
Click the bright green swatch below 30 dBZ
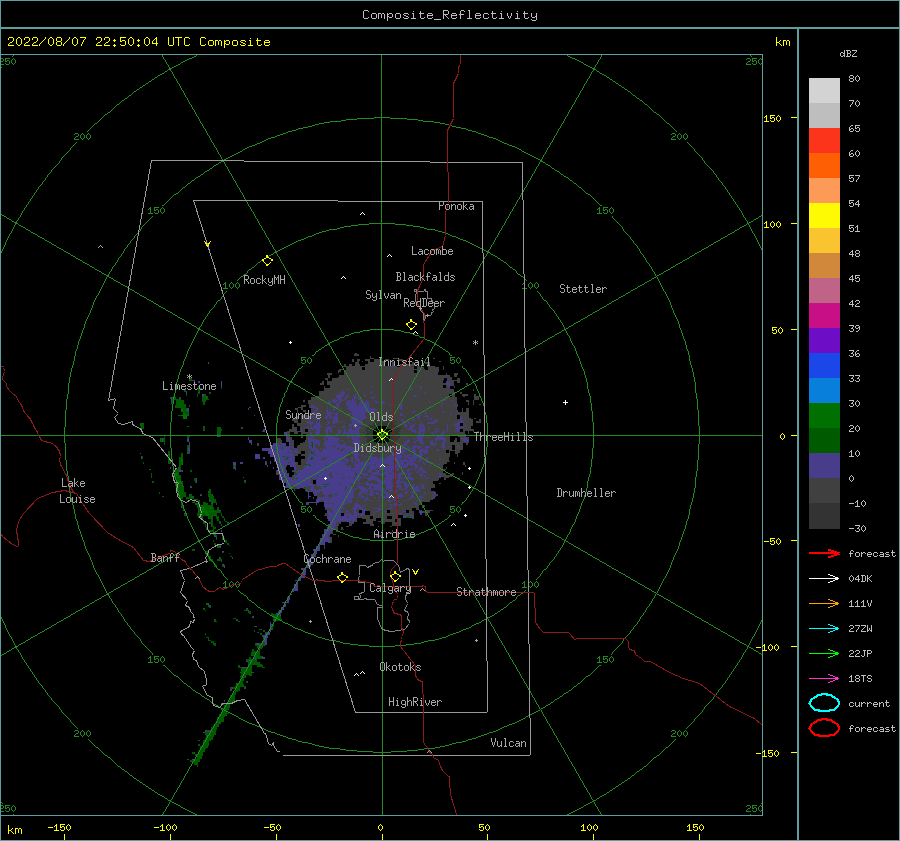coord(824,416)
